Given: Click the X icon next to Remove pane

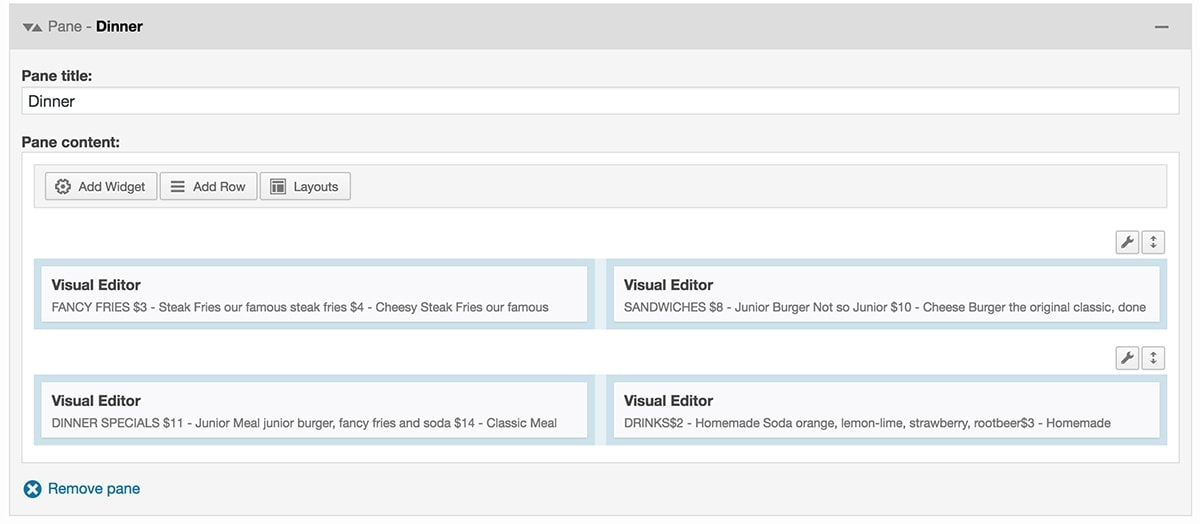Looking at the screenshot, I should point(32,489).
